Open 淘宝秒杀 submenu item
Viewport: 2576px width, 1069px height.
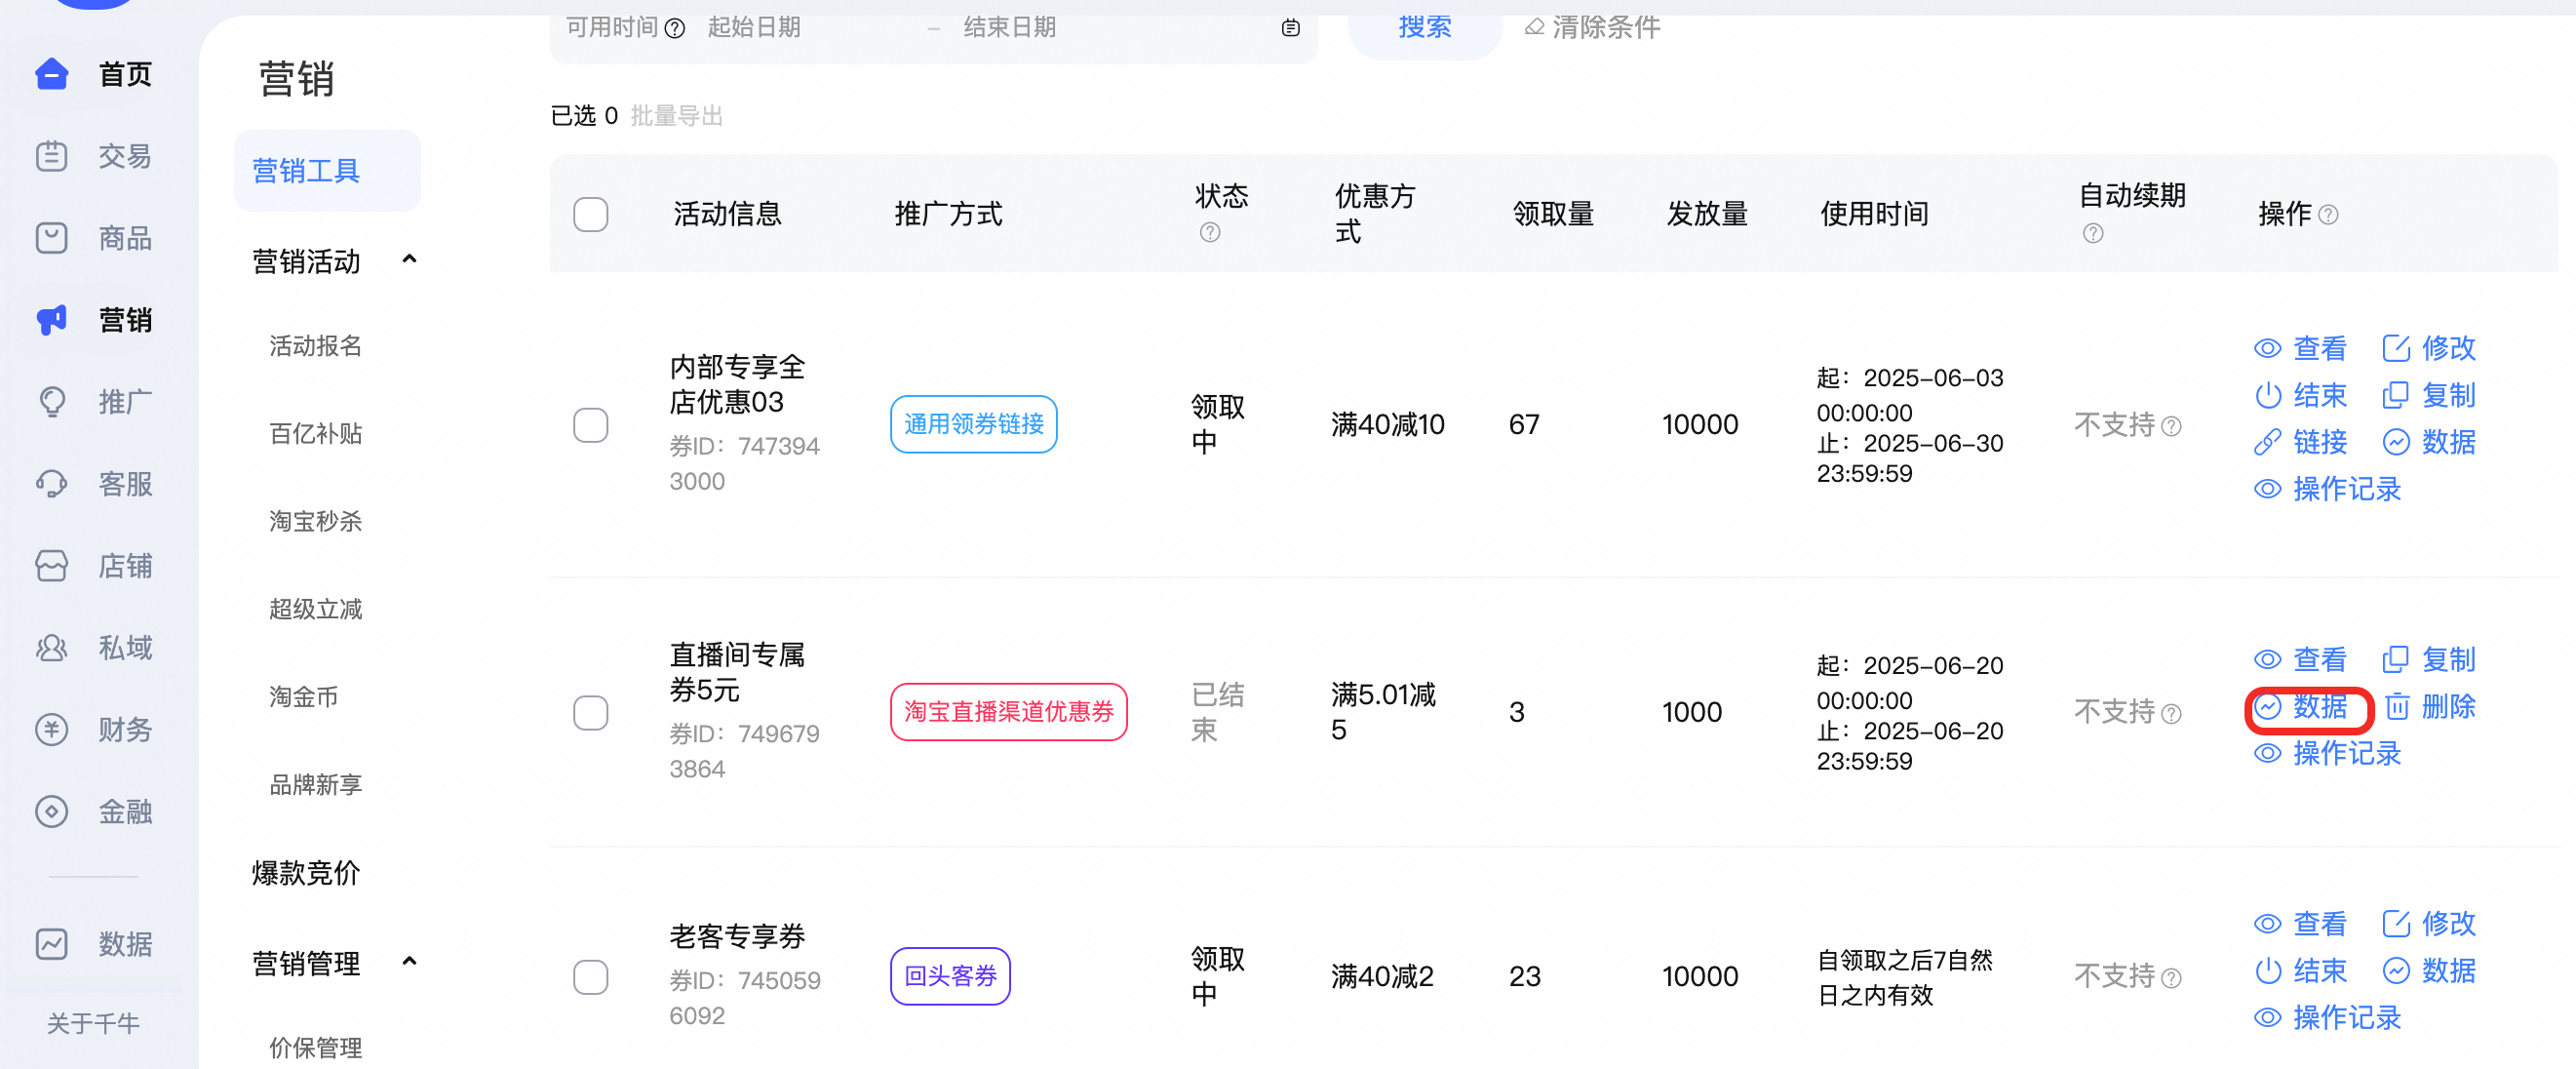(316, 521)
